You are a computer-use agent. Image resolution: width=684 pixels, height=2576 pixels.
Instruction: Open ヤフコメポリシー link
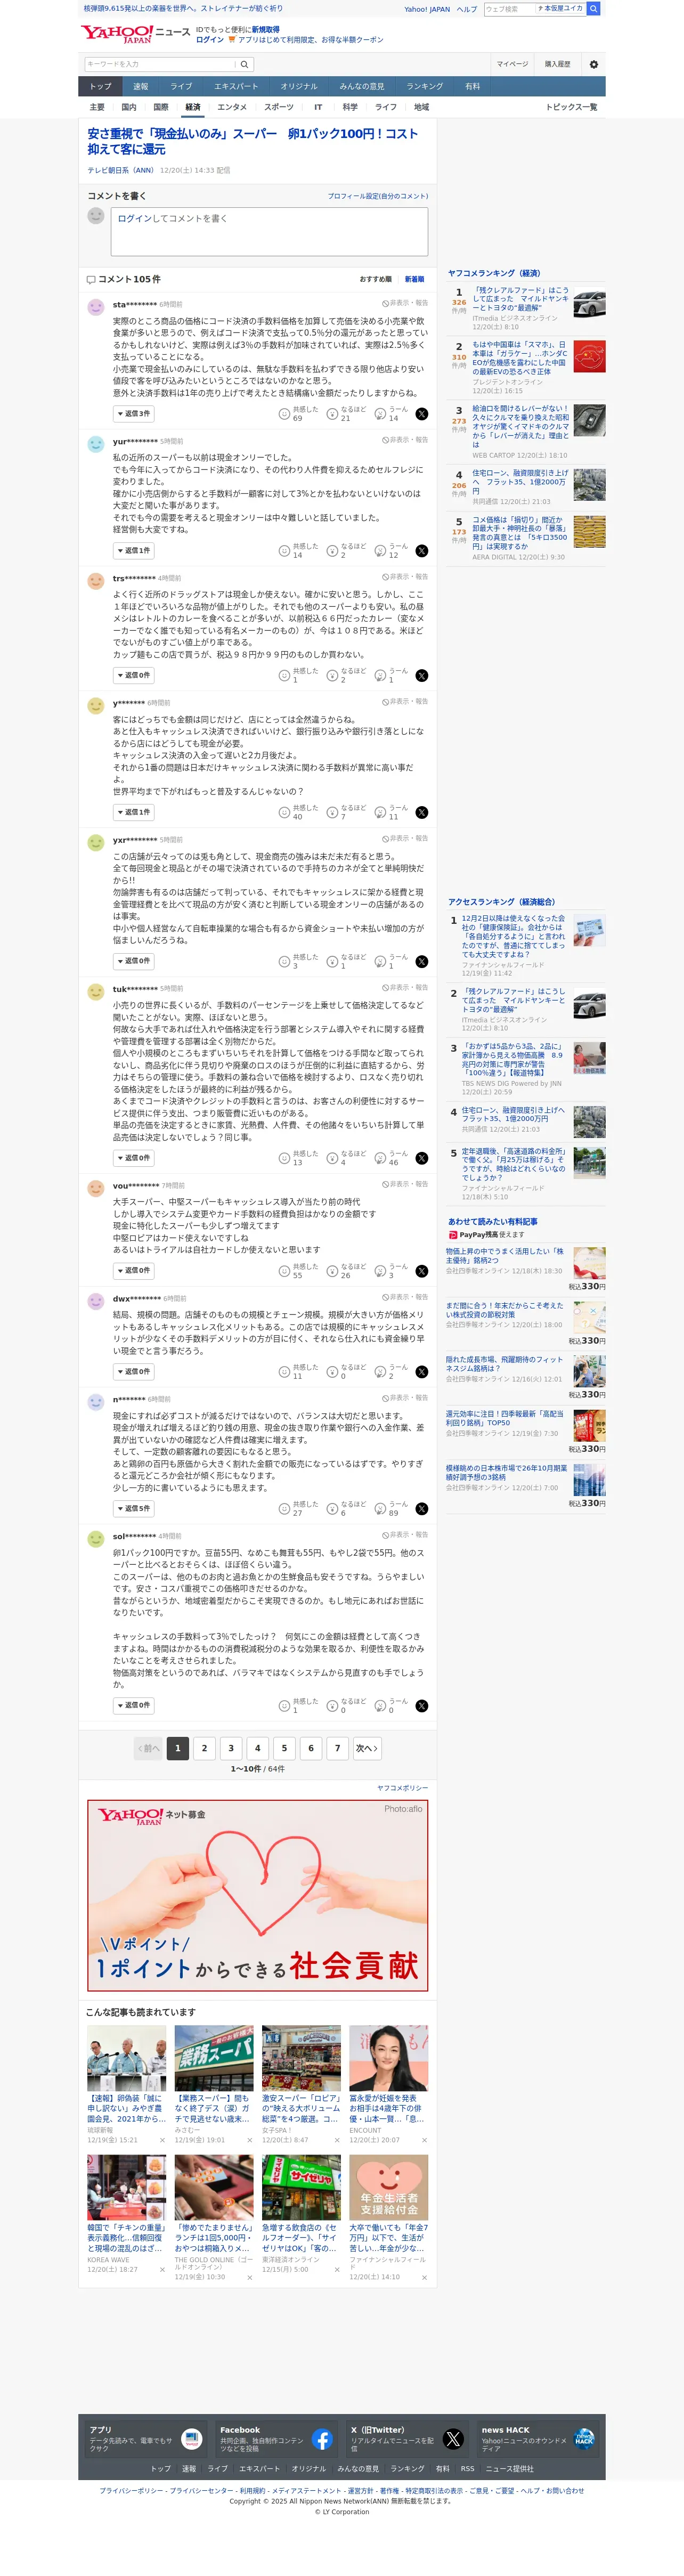click(x=402, y=1787)
